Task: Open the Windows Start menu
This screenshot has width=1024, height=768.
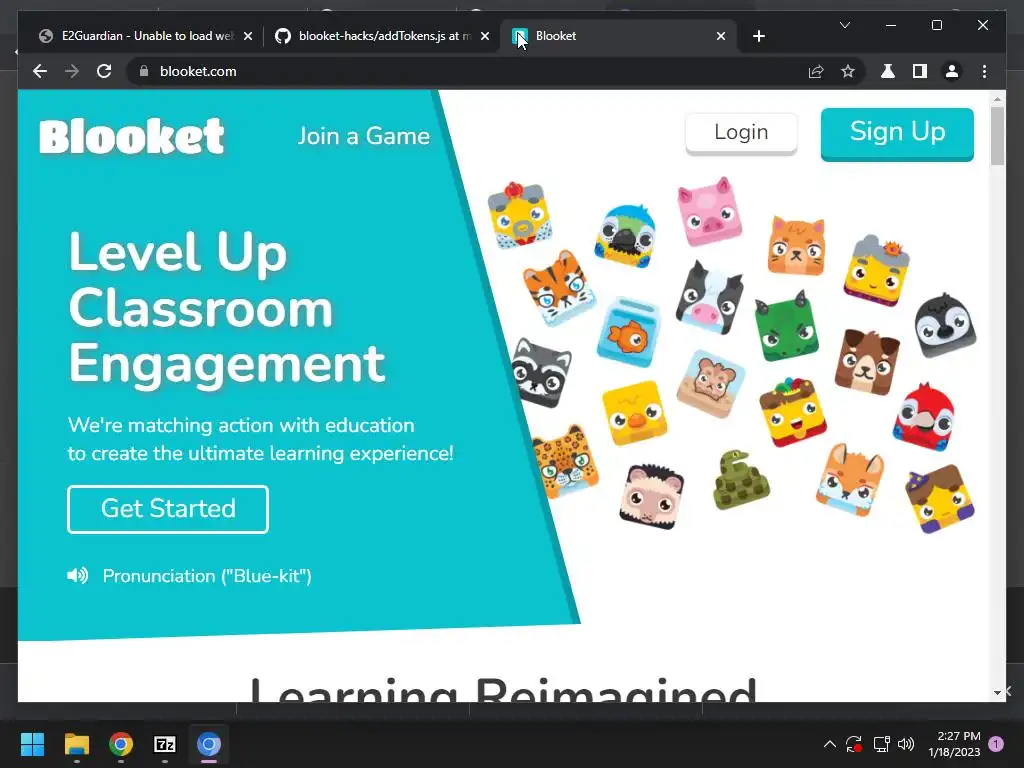Action: tap(32, 744)
